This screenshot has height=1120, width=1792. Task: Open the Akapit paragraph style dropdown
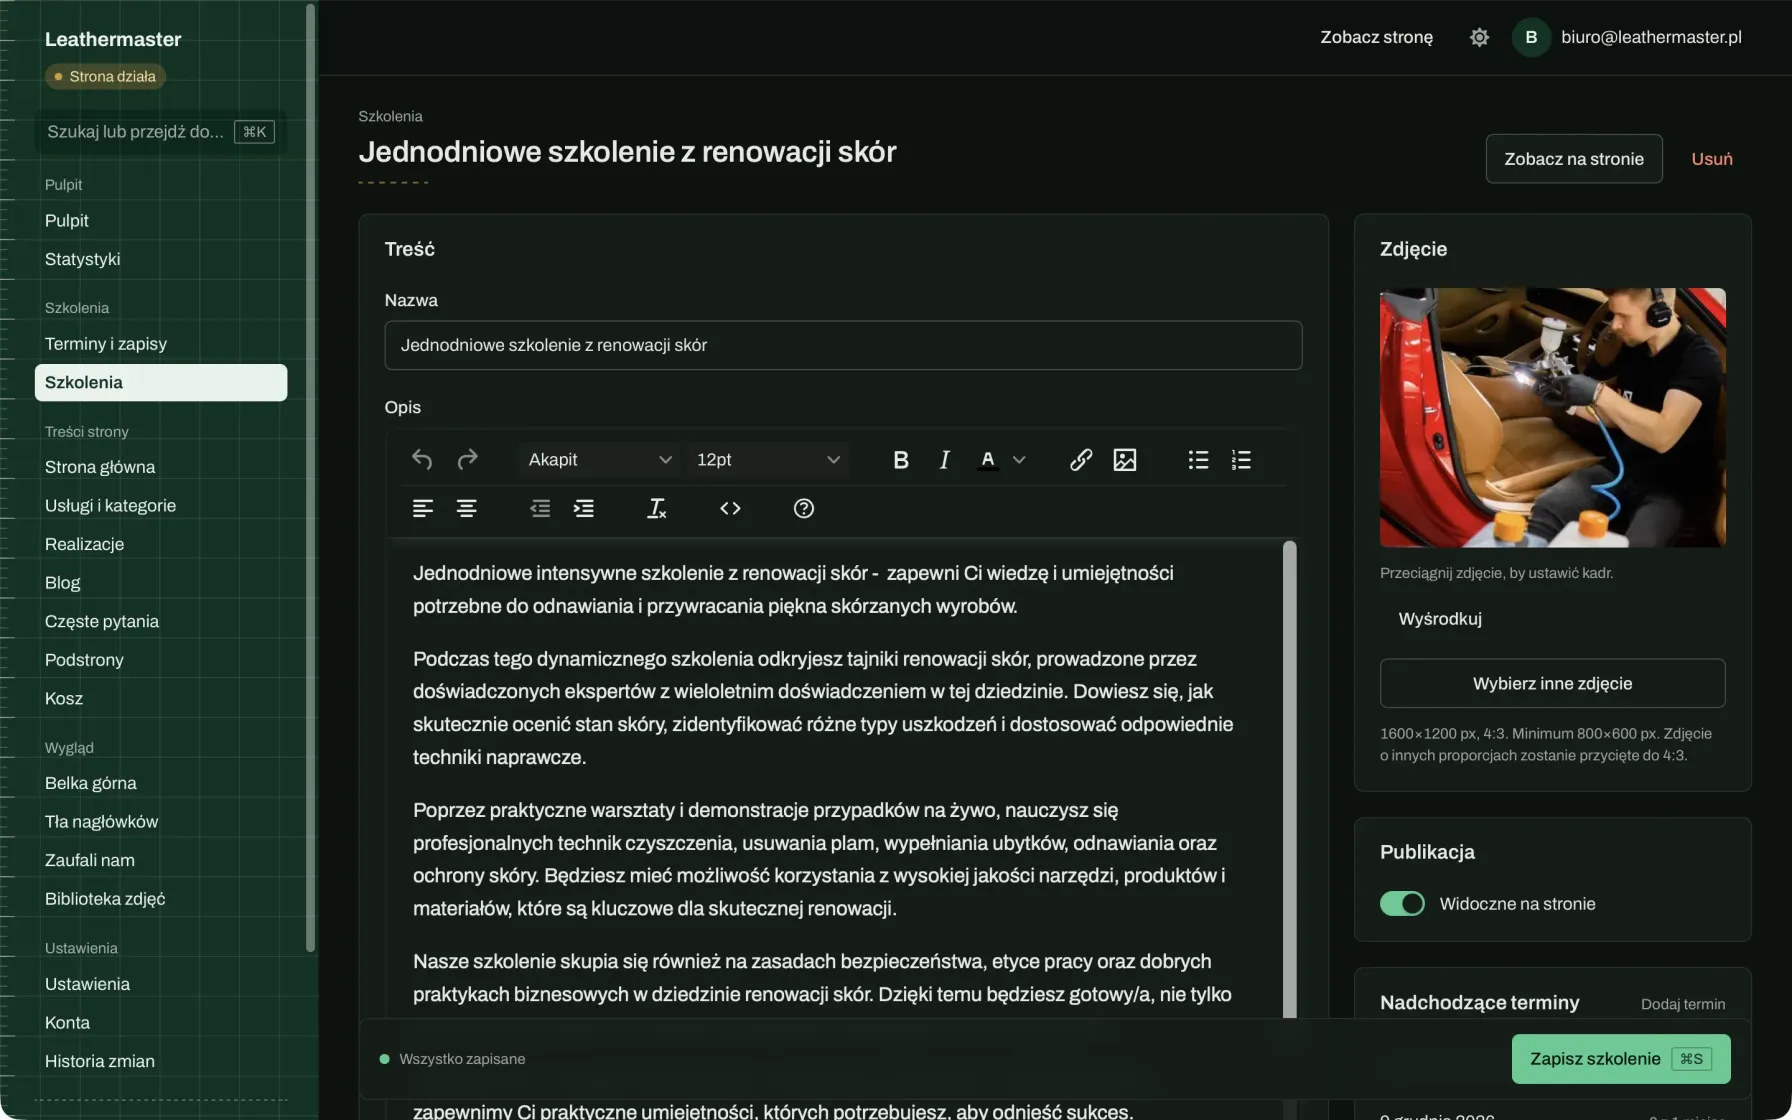click(599, 460)
